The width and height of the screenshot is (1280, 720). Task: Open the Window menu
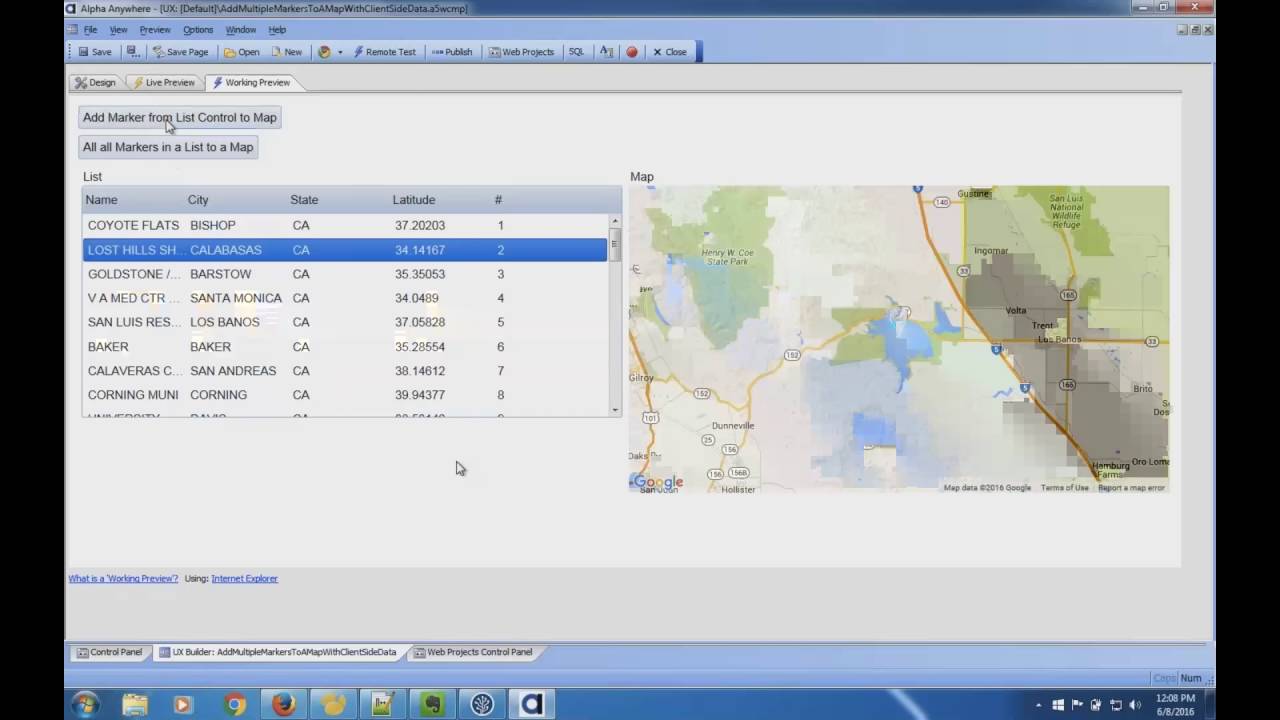pyautogui.click(x=240, y=30)
